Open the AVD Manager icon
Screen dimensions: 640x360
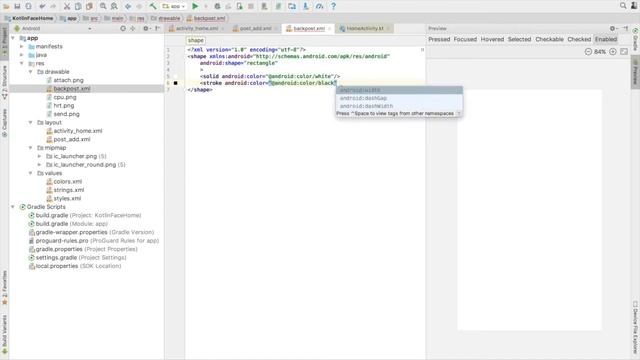(x=264, y=6)
